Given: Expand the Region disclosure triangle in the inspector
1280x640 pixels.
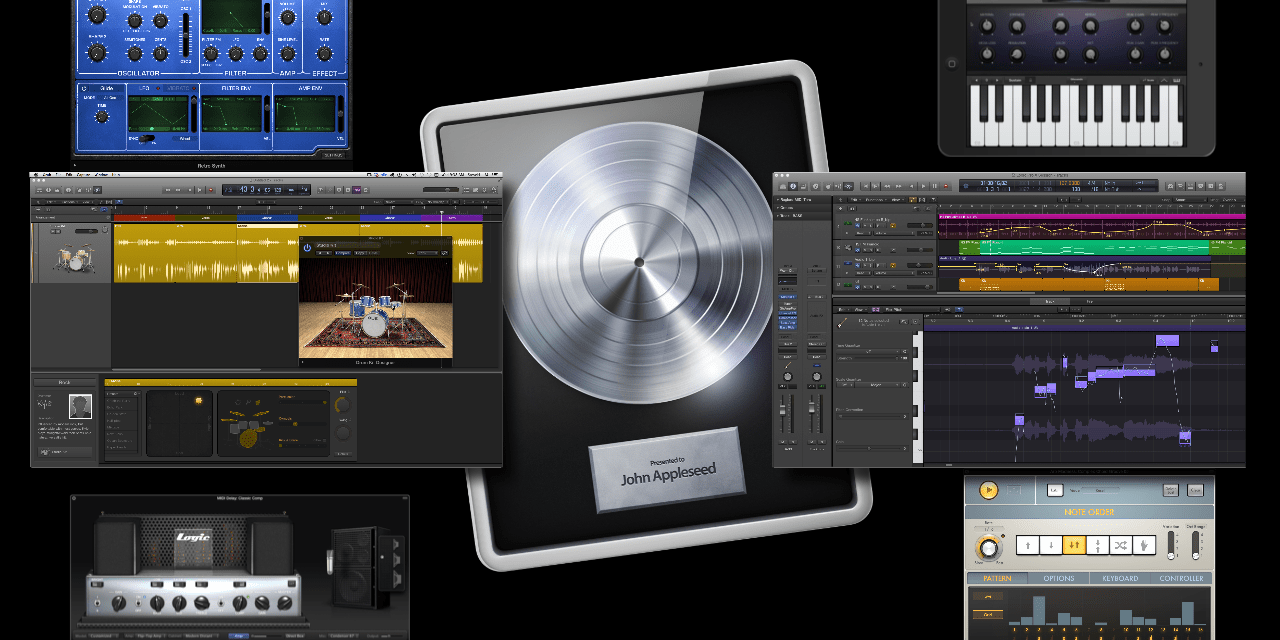Looking at the screenshot, I should (x=778, y=199).
